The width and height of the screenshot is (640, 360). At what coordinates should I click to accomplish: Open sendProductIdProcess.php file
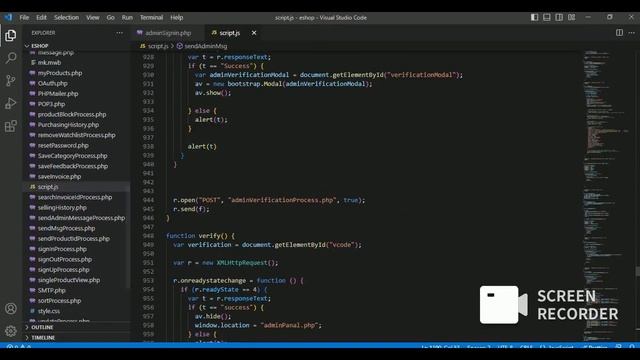73,238
